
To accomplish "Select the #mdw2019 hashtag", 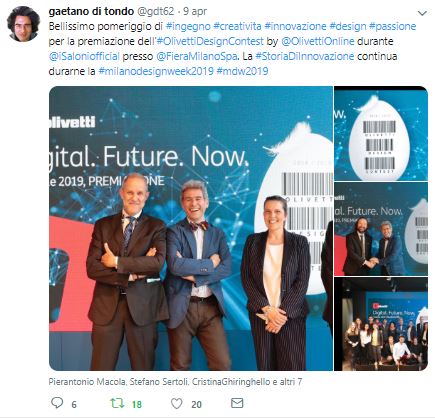I will pos(242,71).
